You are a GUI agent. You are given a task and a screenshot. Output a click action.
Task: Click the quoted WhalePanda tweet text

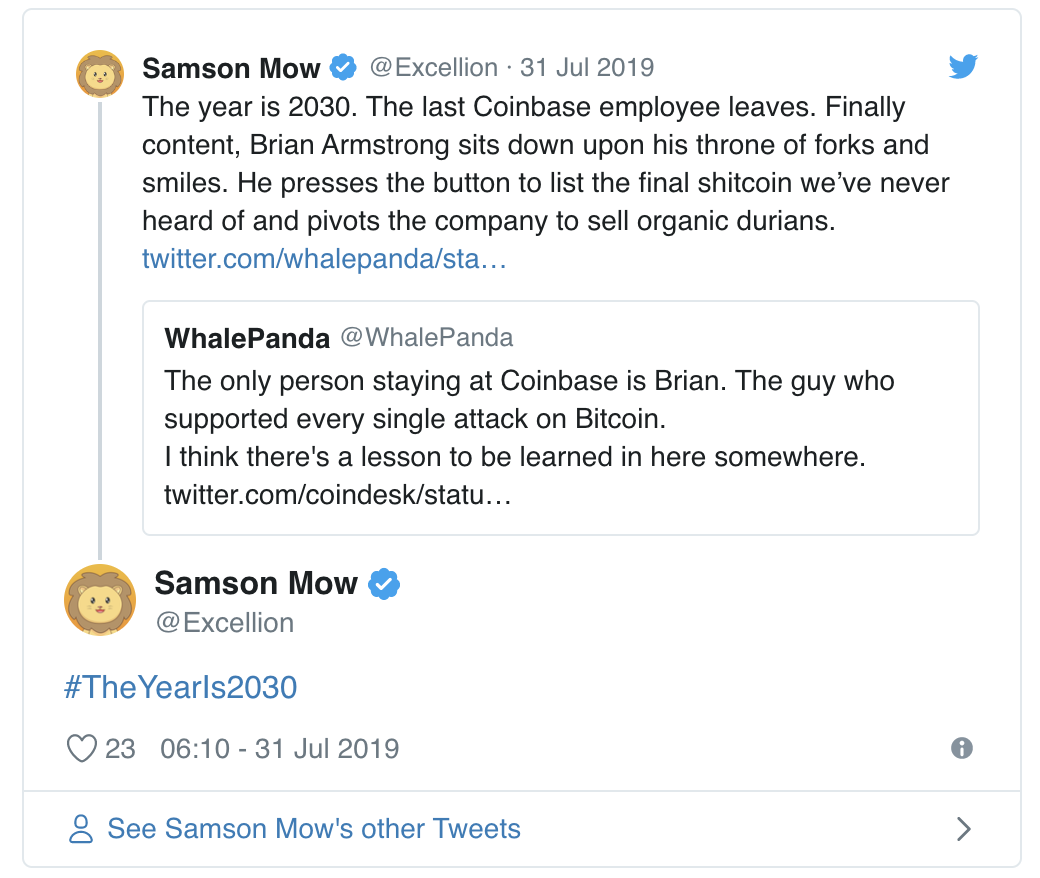click(529, 419)
